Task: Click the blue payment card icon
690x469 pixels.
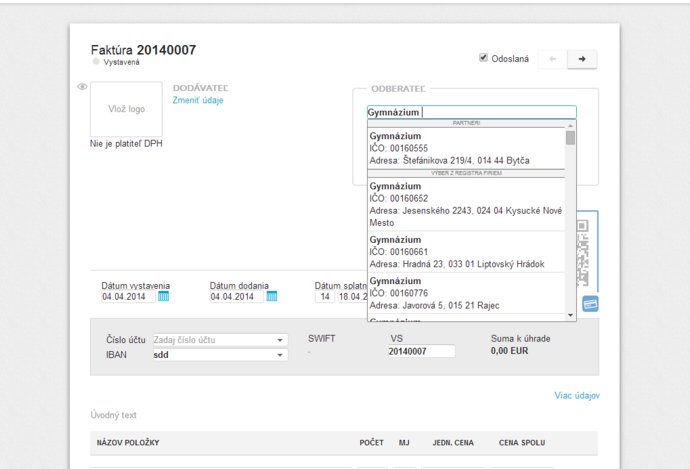Action: click(590, 304)
